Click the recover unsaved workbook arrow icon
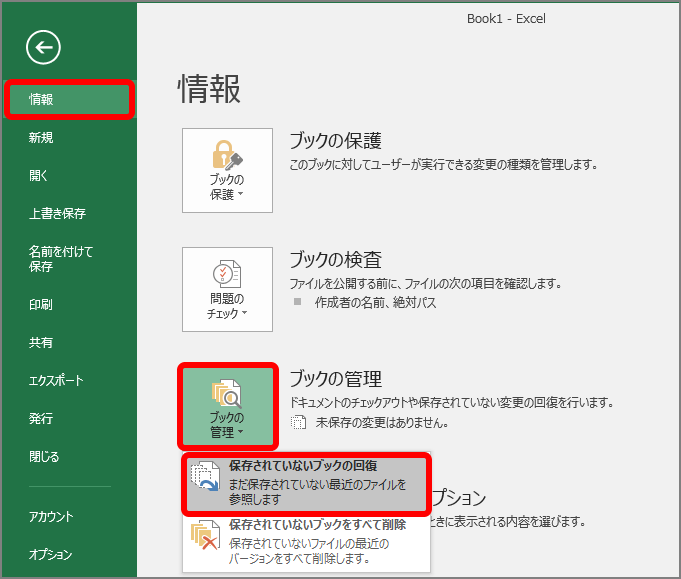This screenshot has width=681, height=579. click(205, 476)
